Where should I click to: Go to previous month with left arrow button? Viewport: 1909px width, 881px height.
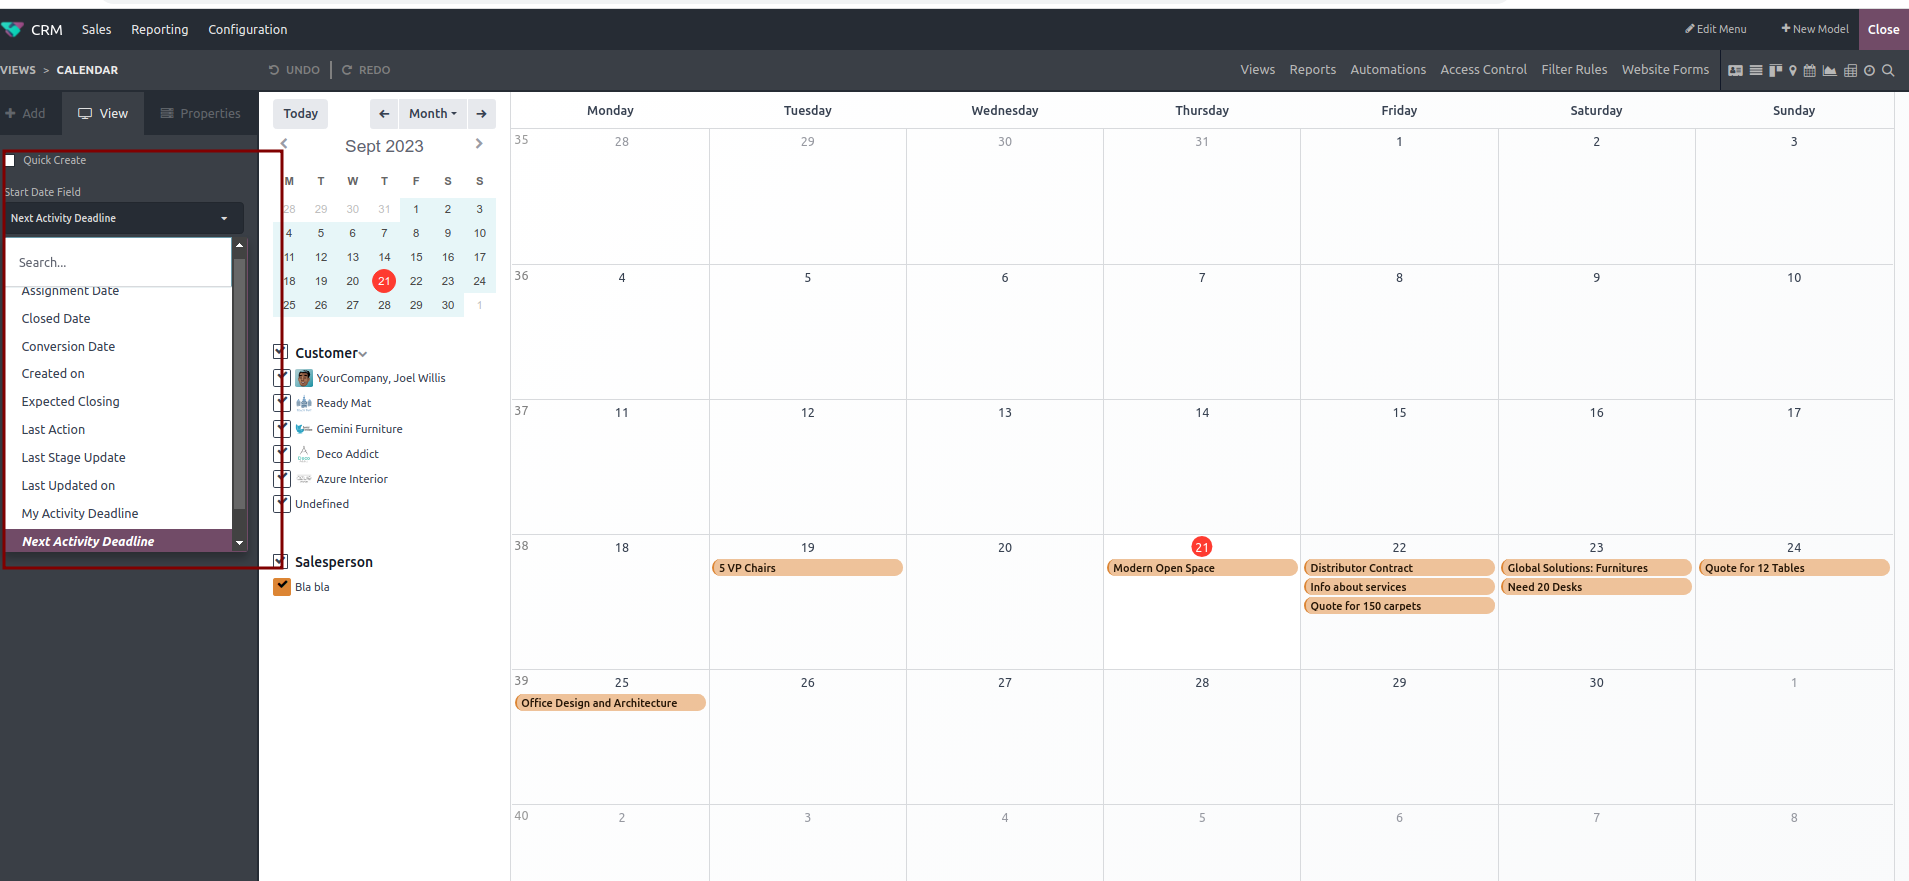[383, 113]
